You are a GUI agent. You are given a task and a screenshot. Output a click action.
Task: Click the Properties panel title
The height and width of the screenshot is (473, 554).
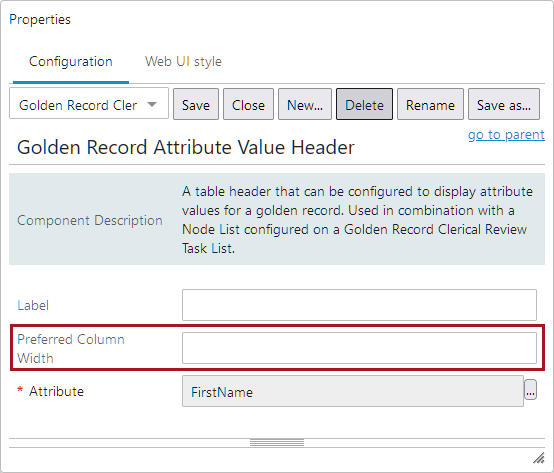(40, 19)
